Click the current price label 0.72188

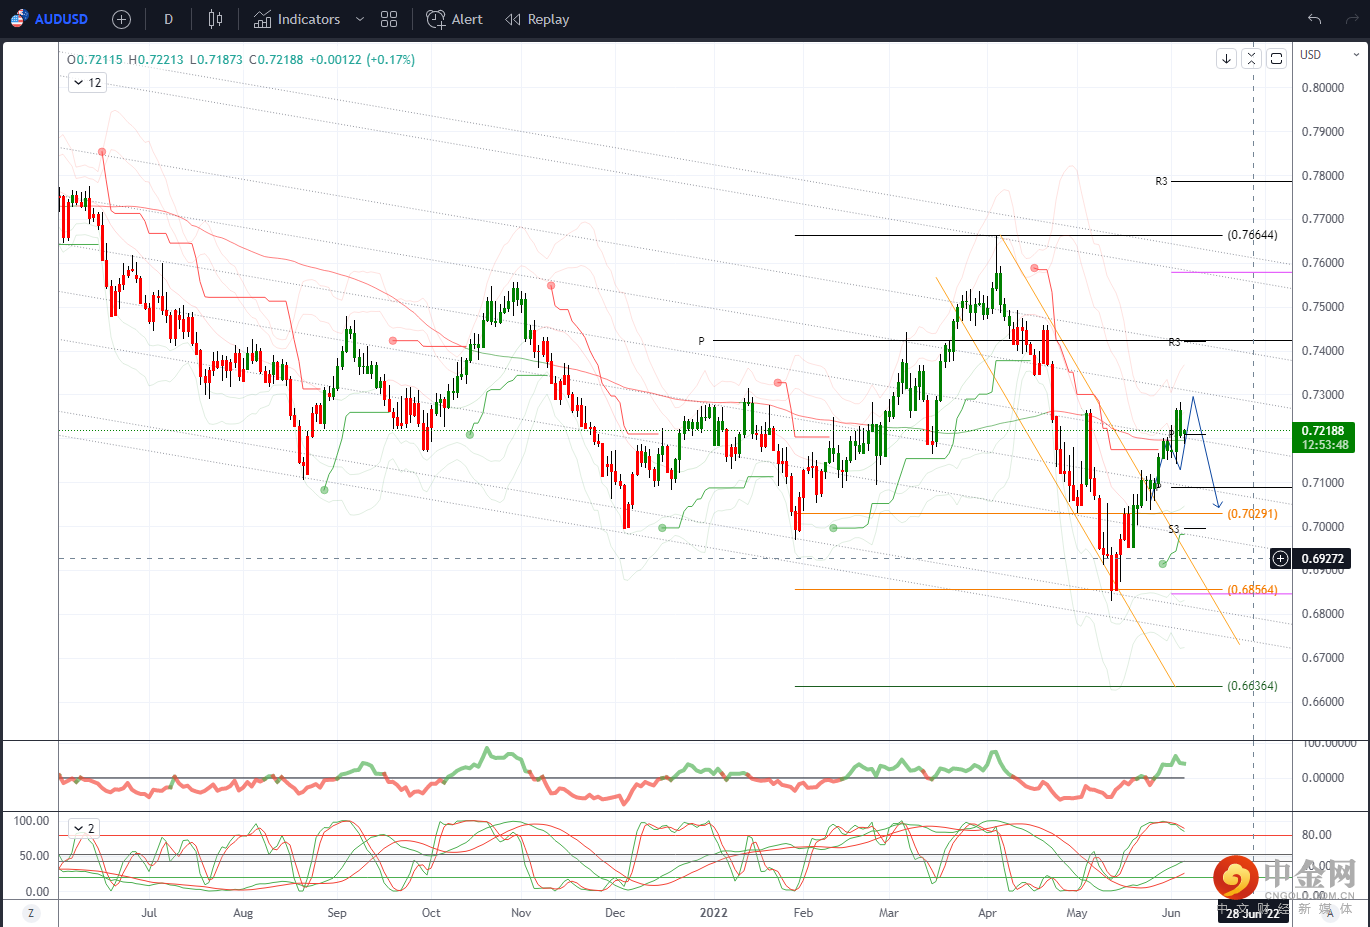pos(1323,431)
